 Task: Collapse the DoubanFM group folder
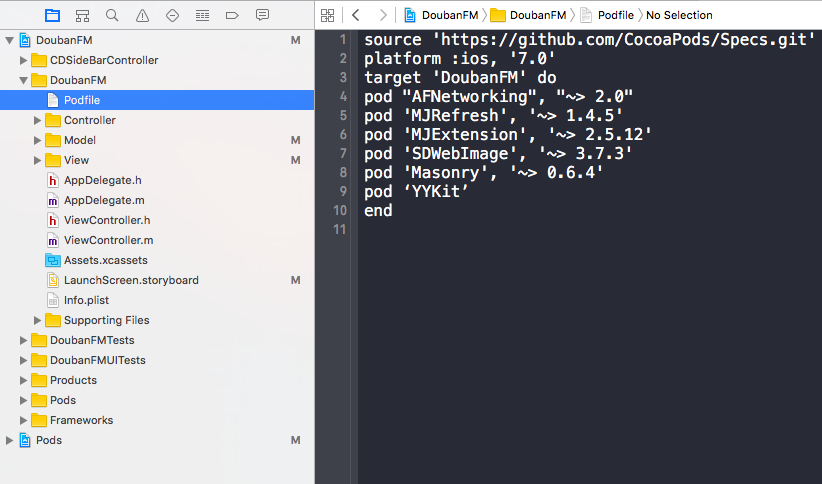pos(23,80)
